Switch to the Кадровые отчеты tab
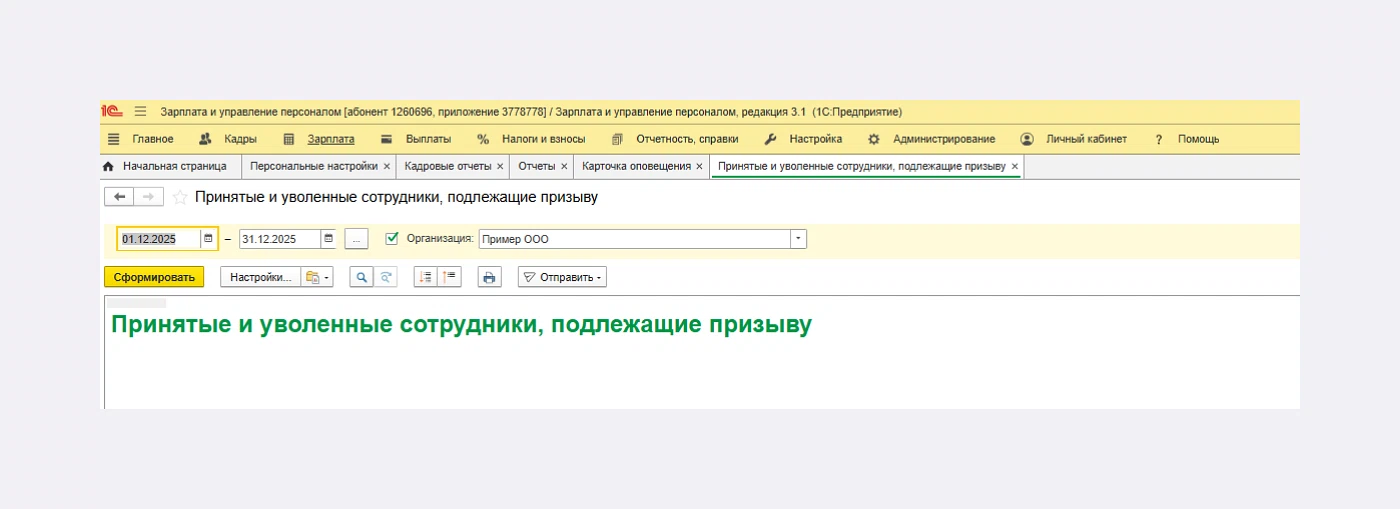 coord(447,166)
